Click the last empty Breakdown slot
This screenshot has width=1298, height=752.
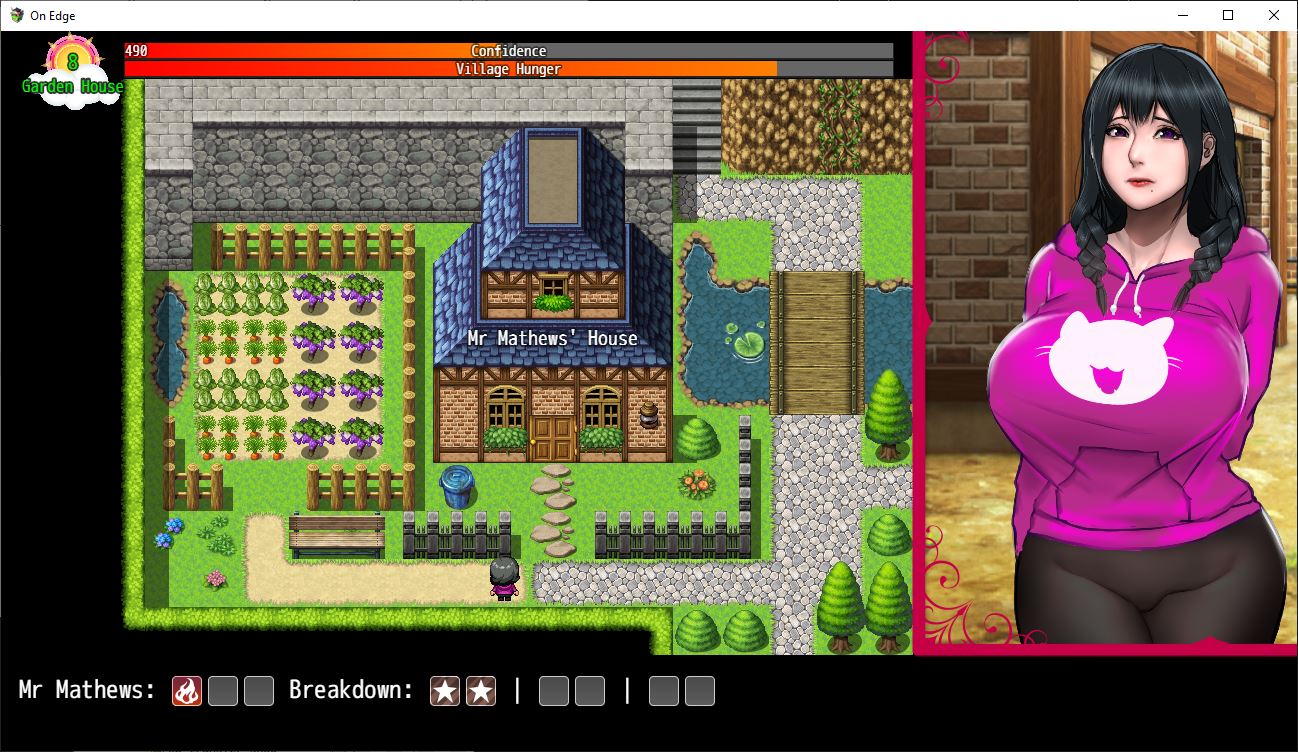tap(697, 690)
